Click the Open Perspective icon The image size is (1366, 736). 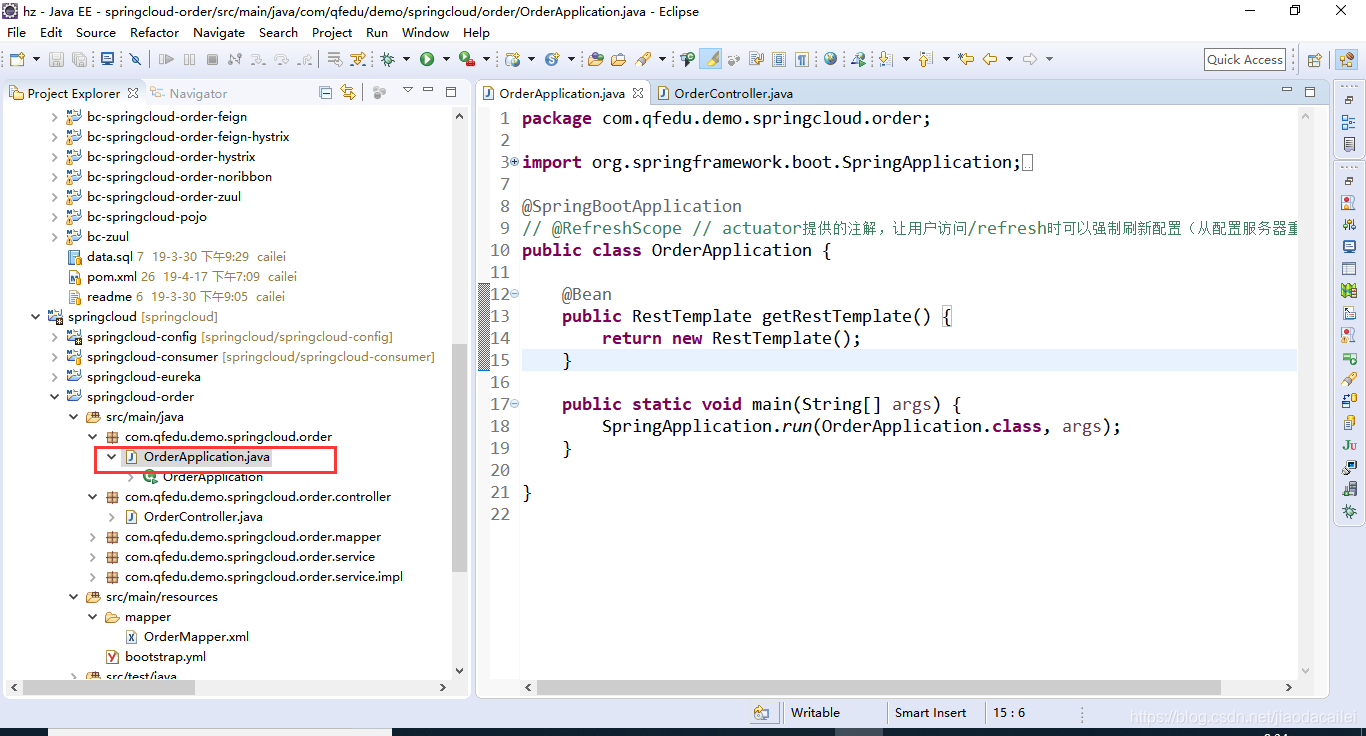tap(1315, 60)
